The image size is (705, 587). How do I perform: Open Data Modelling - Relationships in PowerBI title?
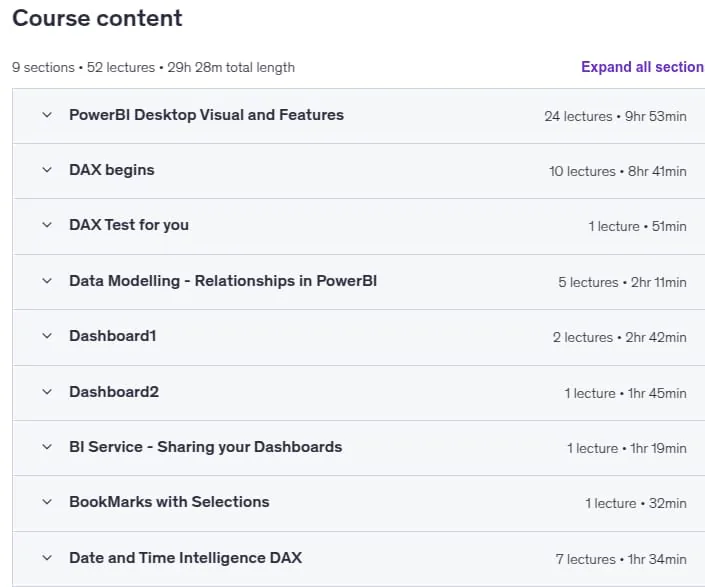click(223, 281)
